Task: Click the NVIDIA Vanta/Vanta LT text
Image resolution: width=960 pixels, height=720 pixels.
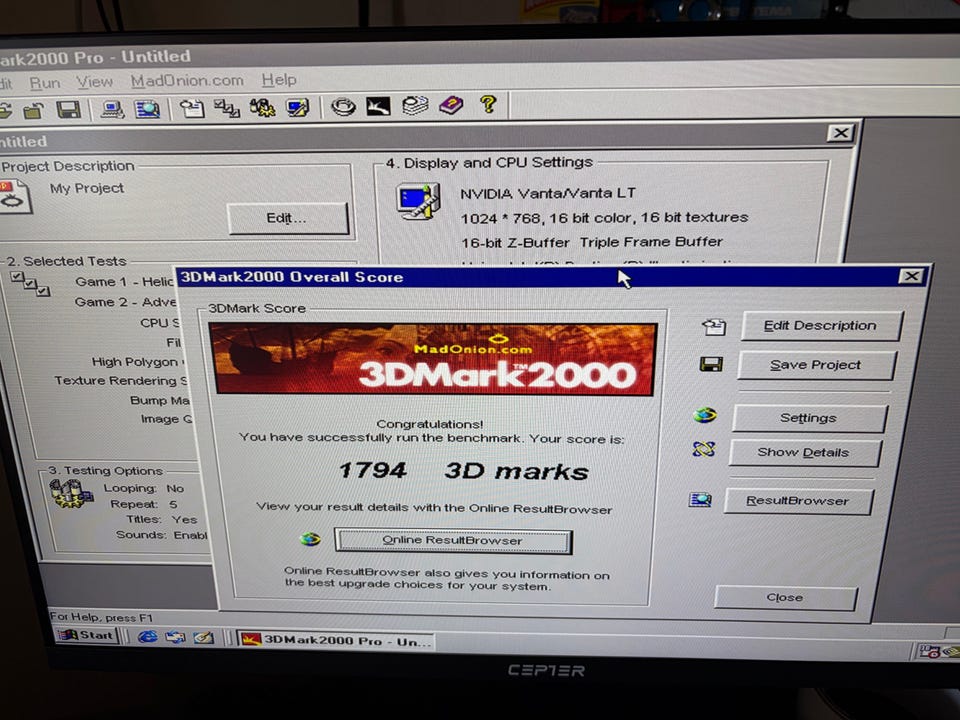Action: point(548,193)
